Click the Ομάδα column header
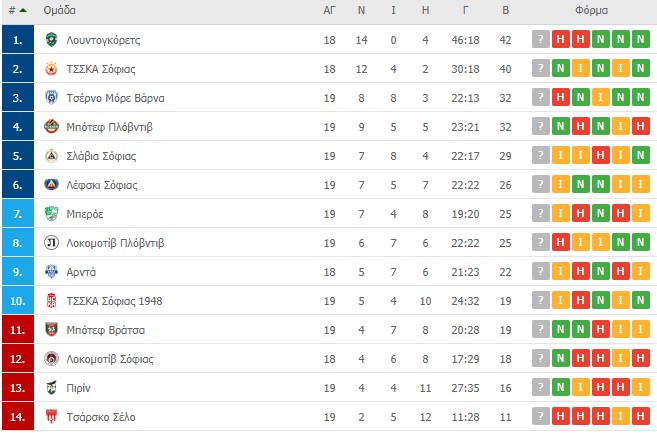 (x=59, y=10)
